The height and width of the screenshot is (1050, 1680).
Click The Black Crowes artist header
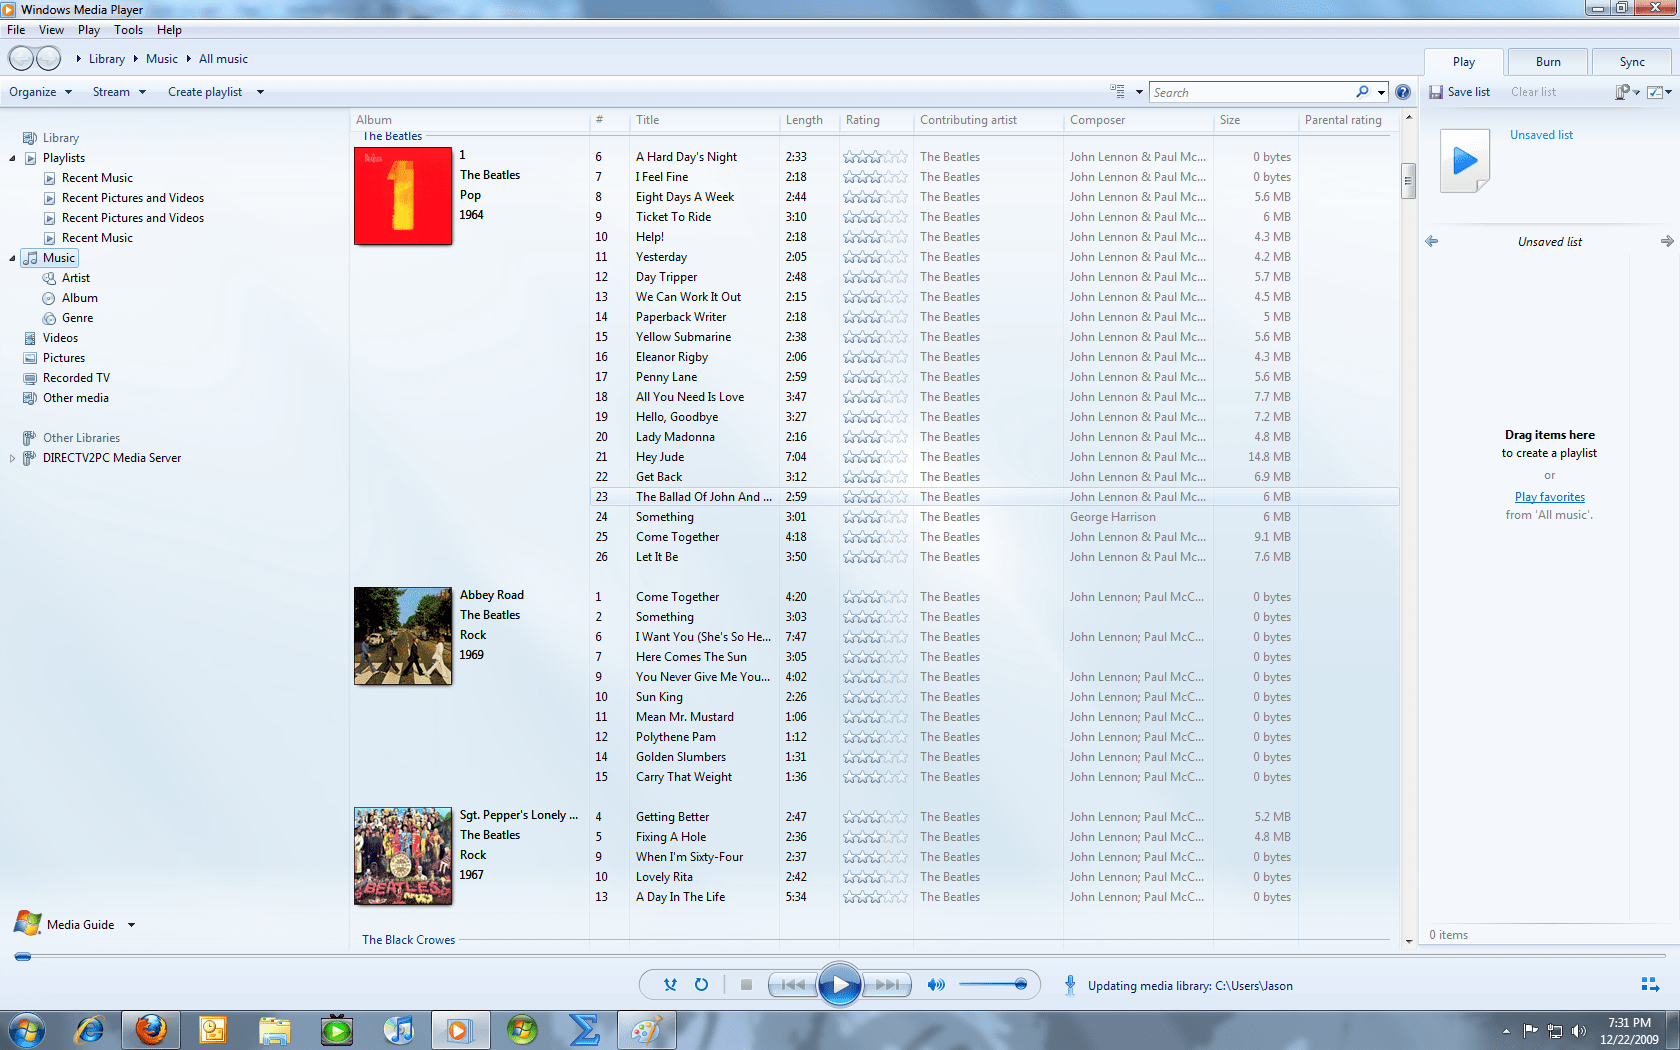408,940
